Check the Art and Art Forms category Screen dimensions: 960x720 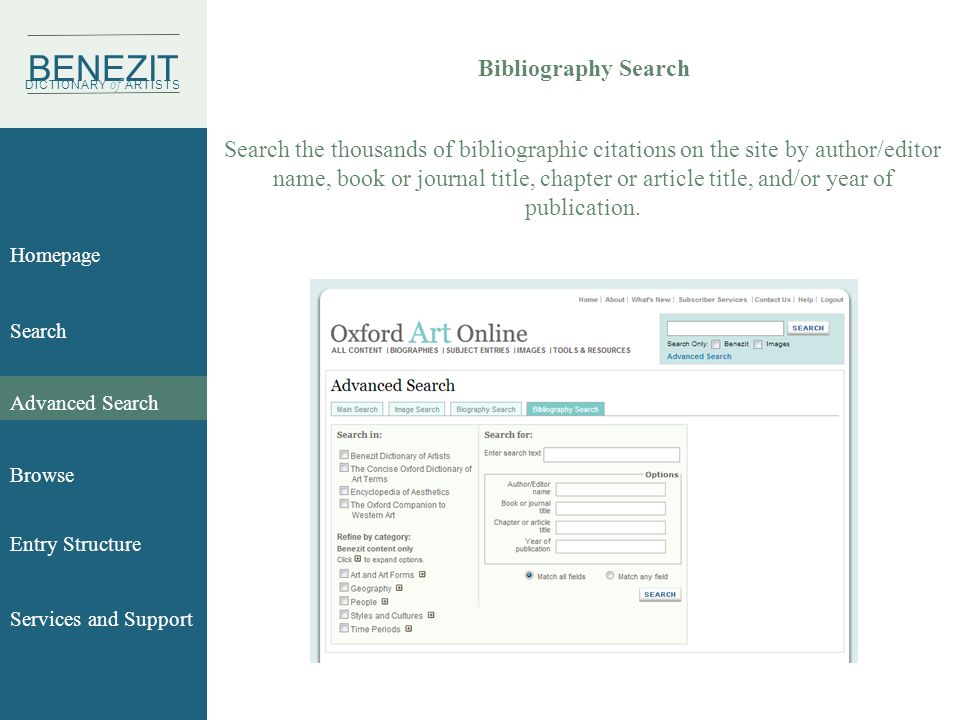click(344, 574)
